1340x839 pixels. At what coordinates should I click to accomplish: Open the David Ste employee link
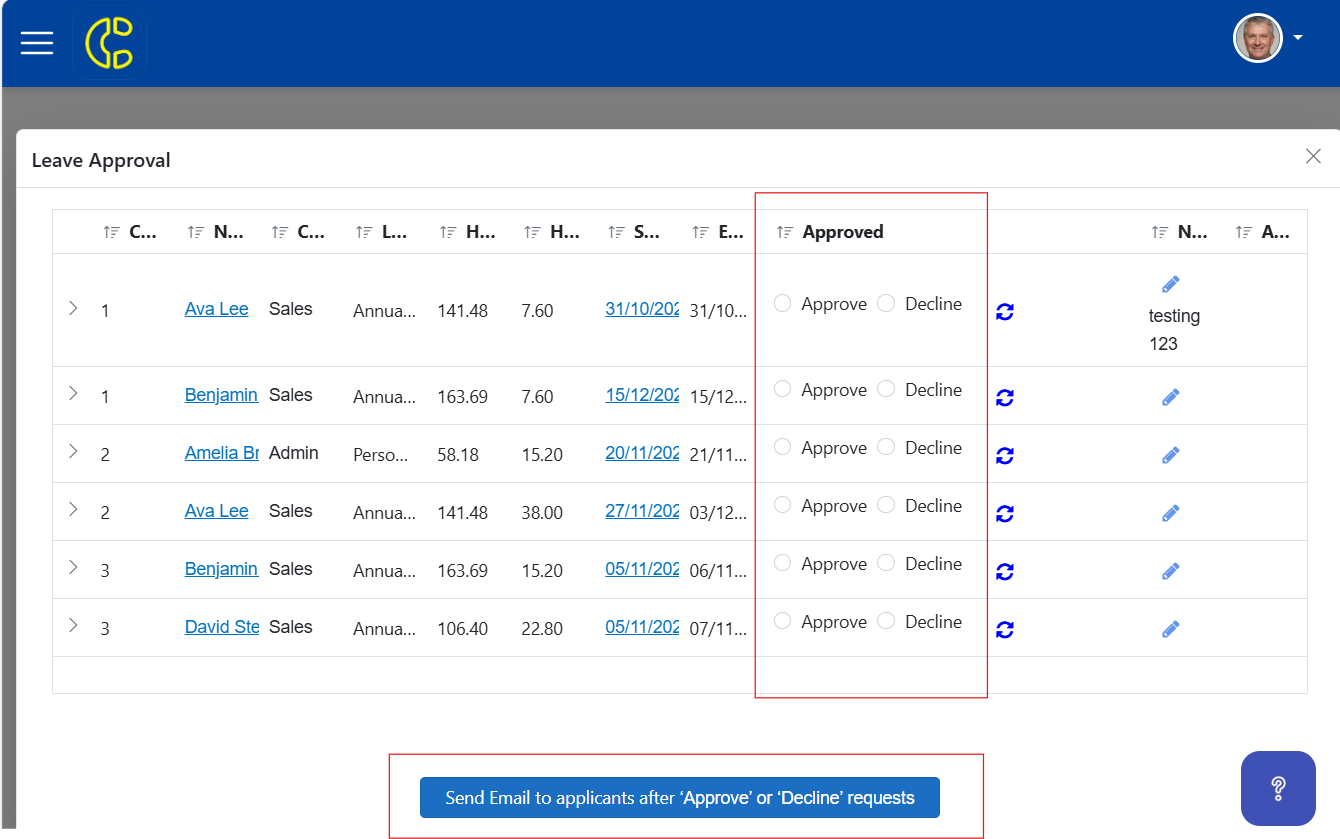(222, 627)
